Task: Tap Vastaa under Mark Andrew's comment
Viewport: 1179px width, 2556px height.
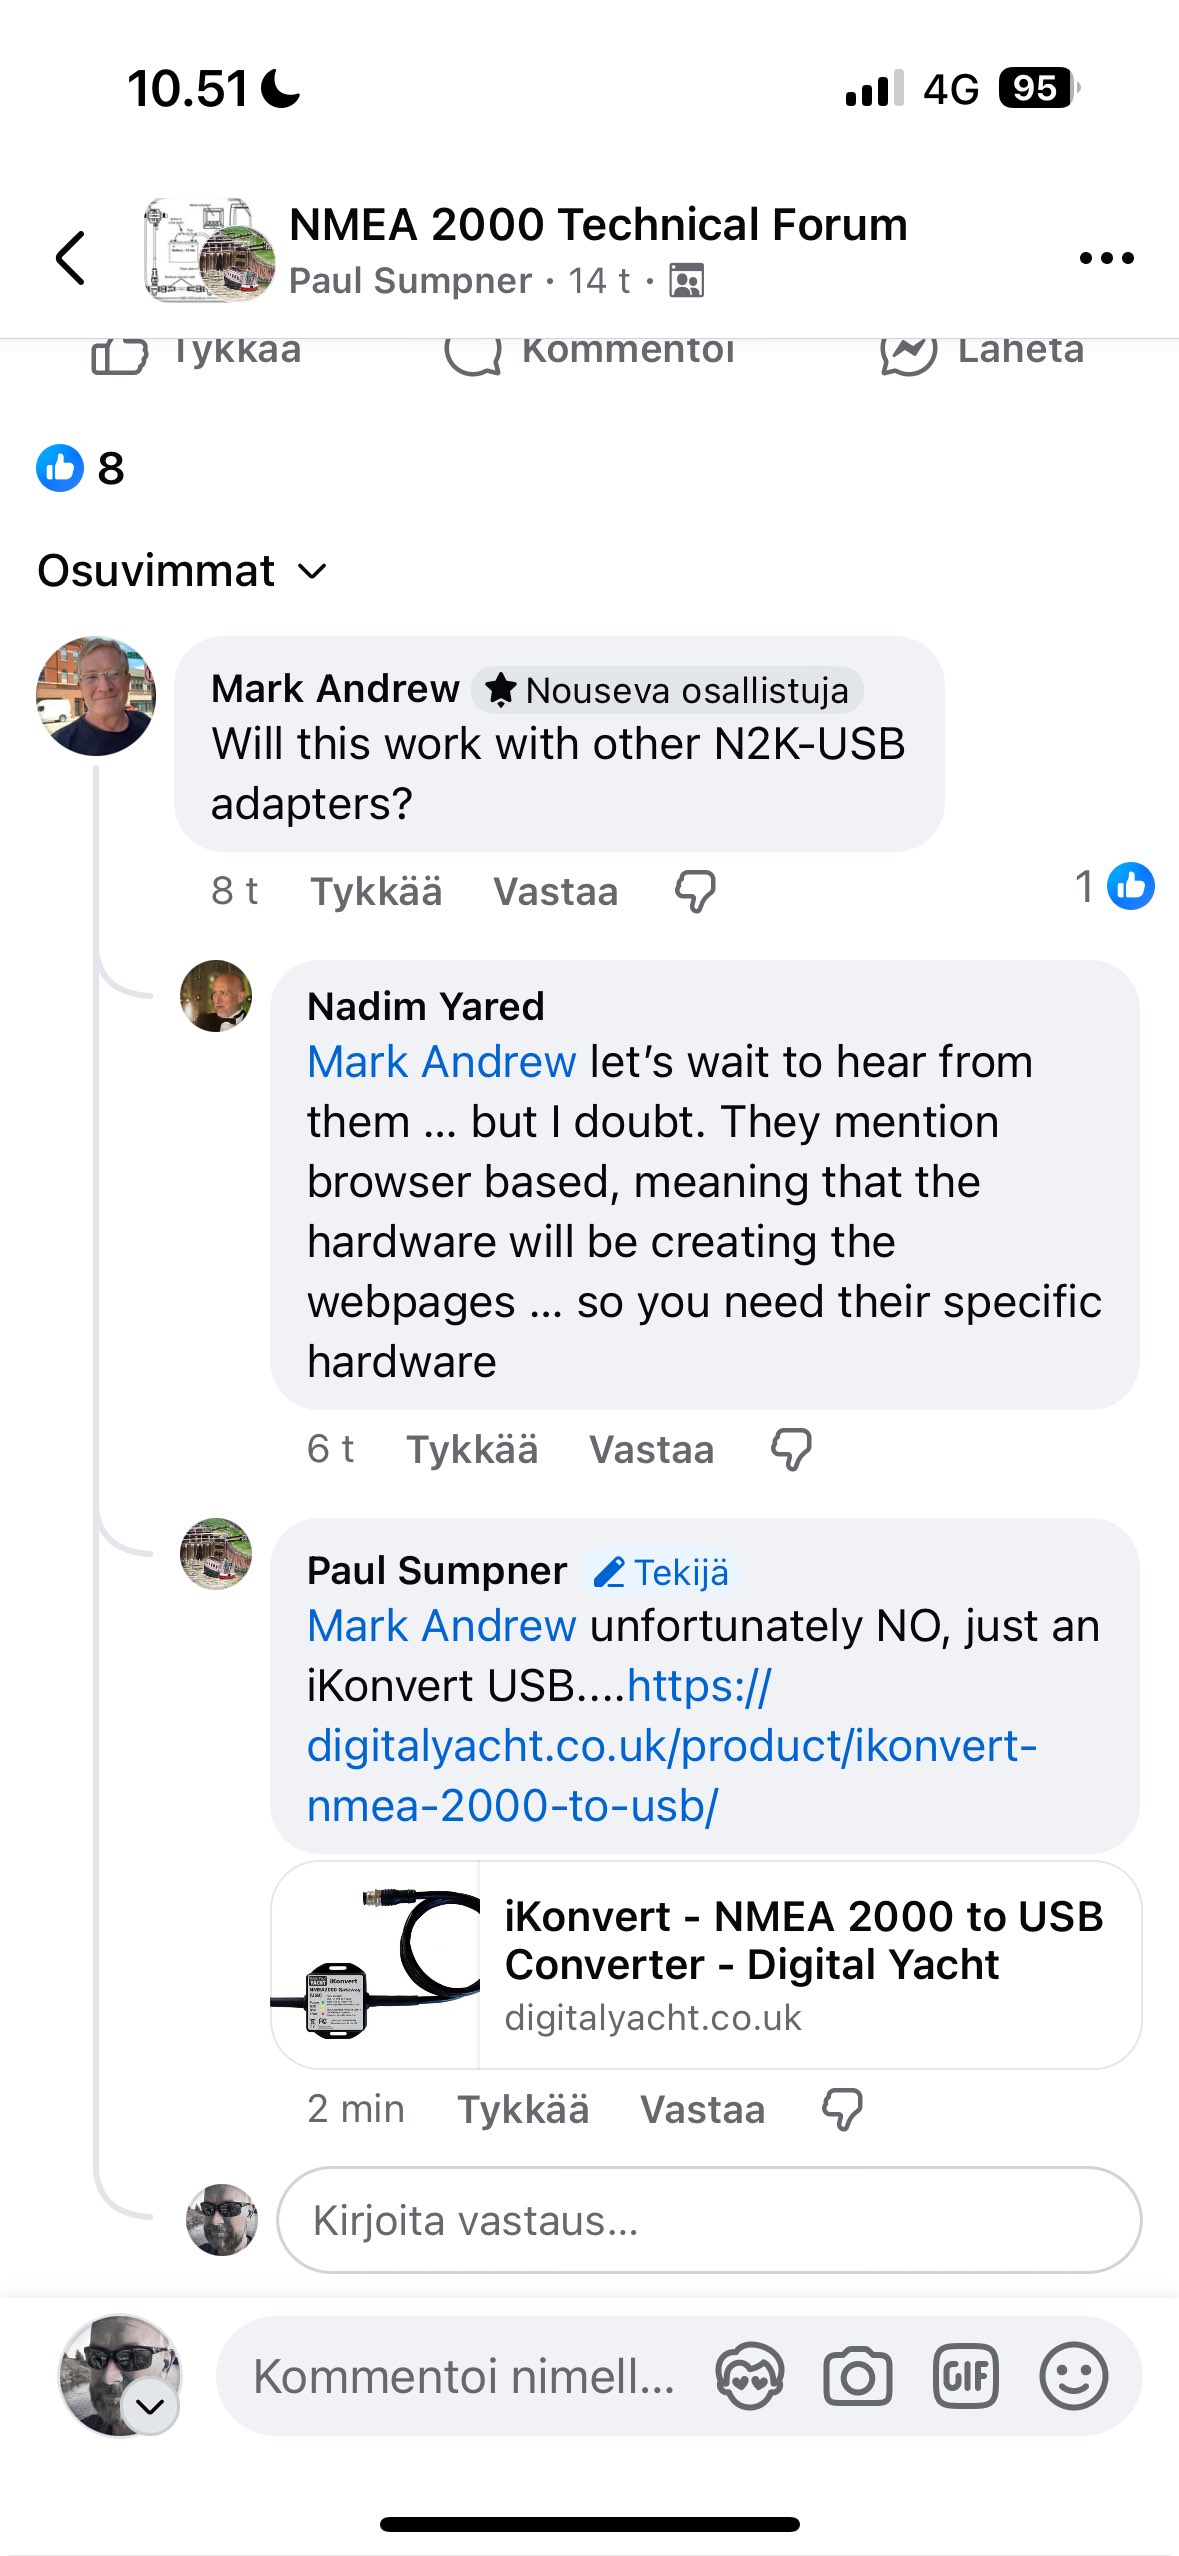Action: click(556, 891)
